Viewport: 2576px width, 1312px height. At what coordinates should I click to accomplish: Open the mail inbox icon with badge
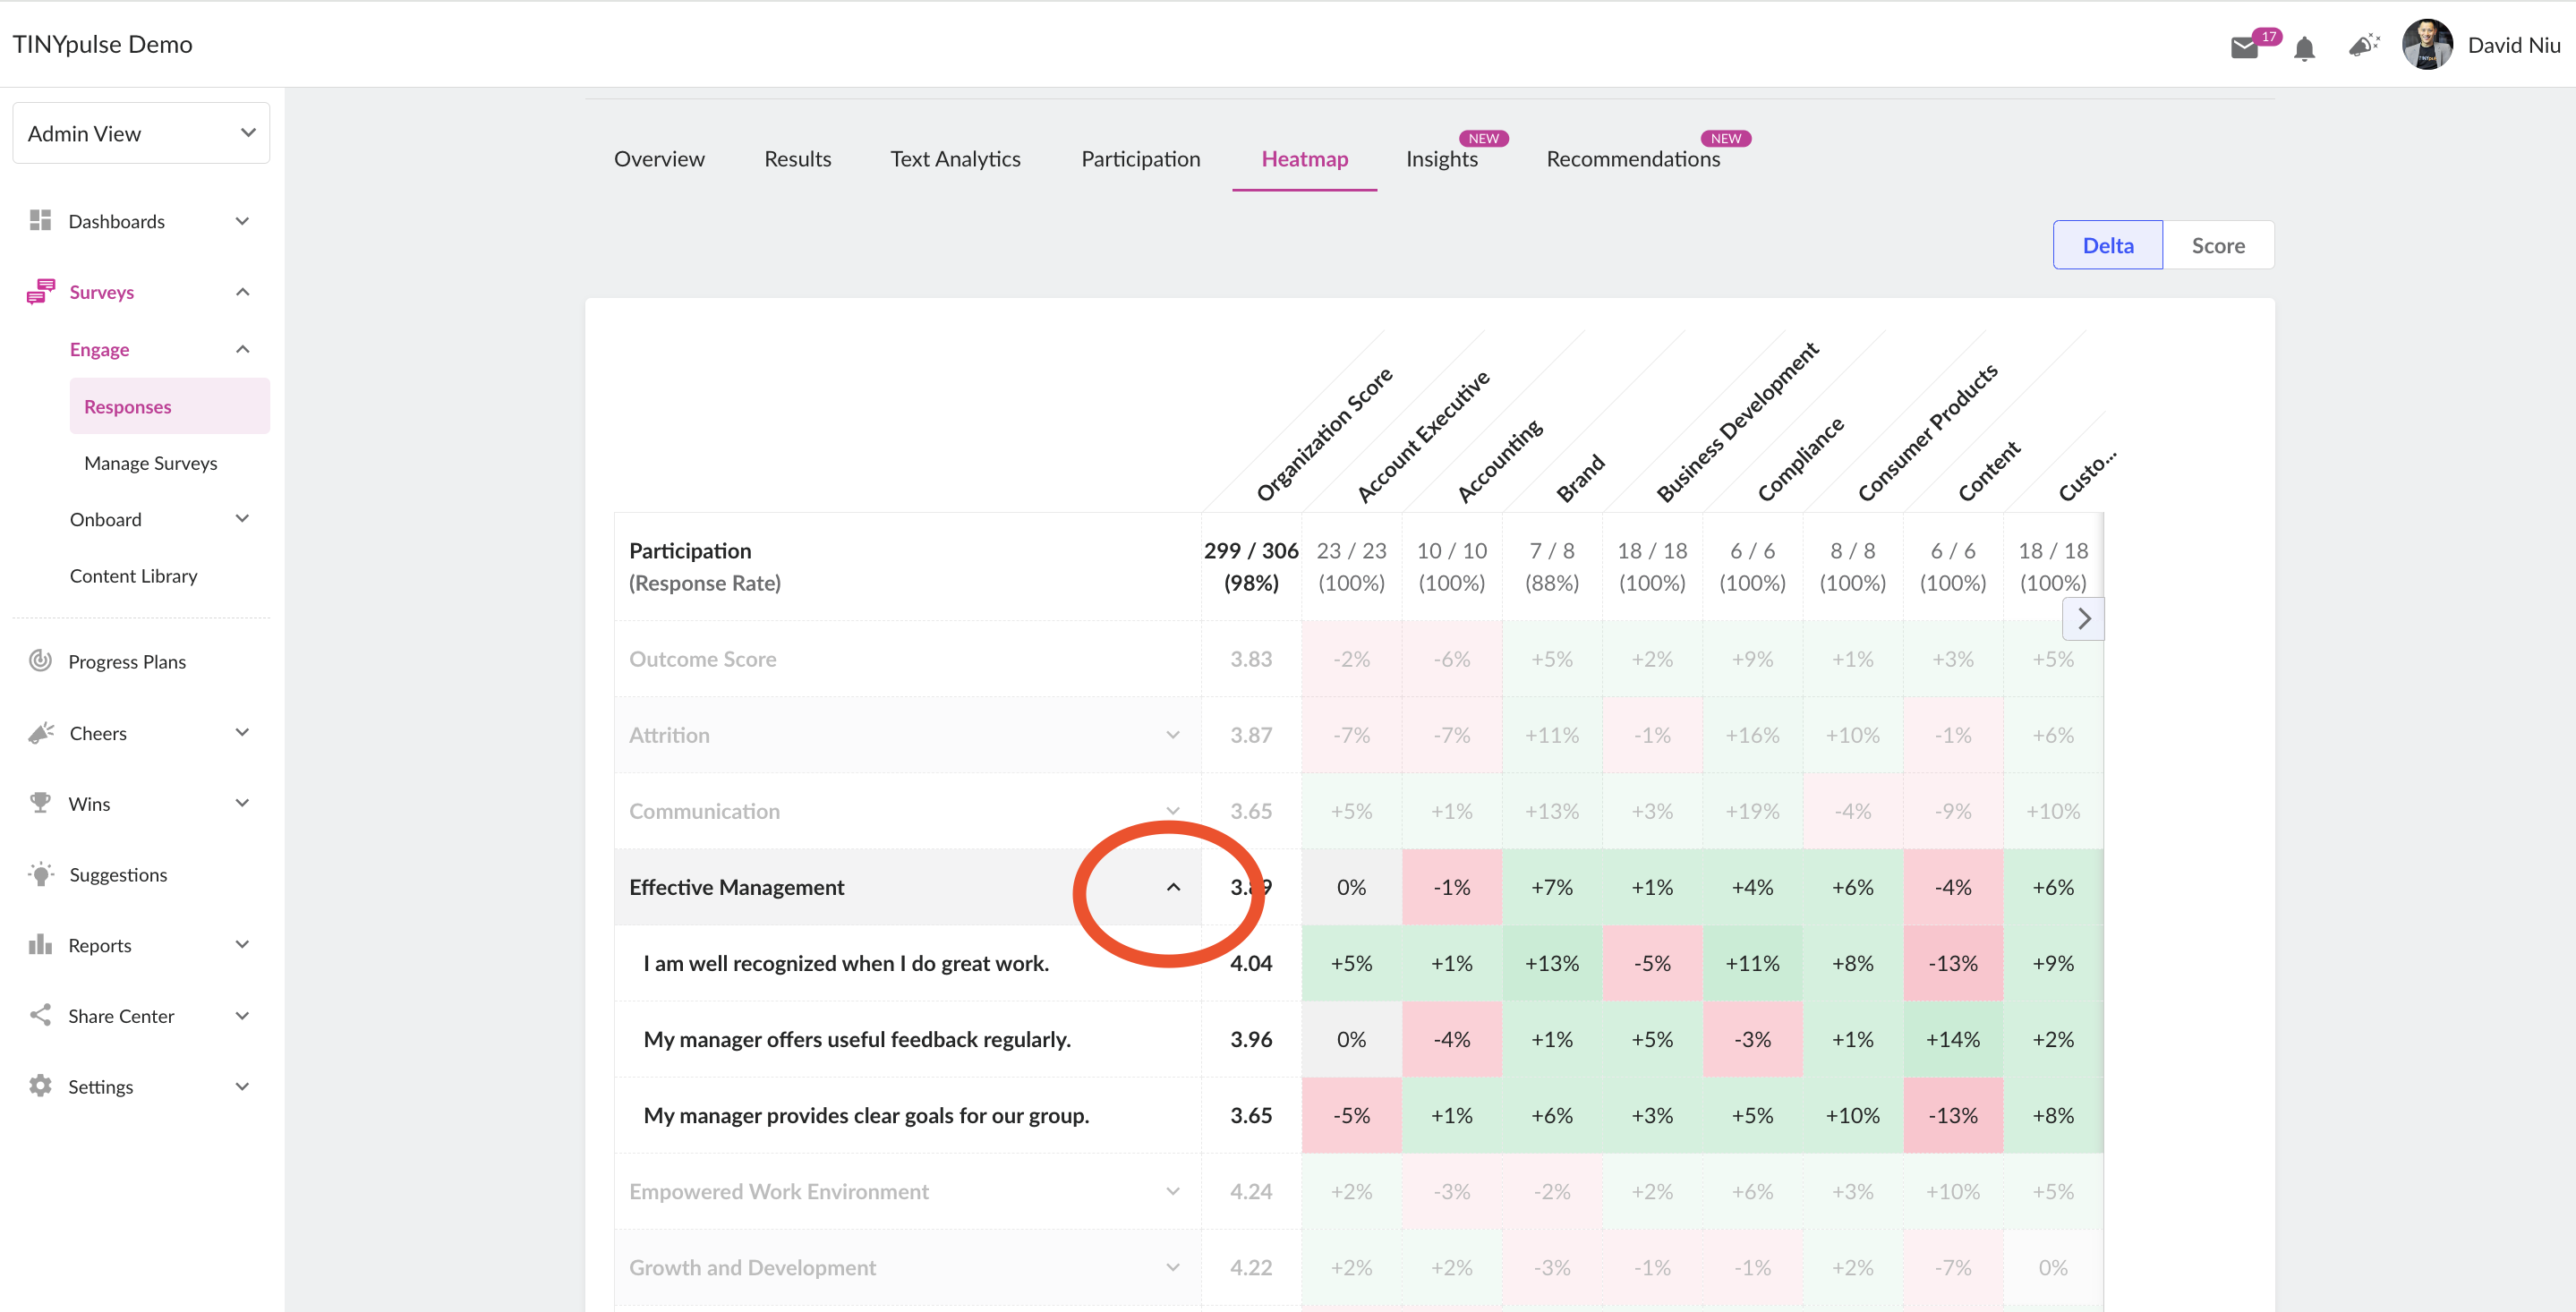pos(2246,47)
